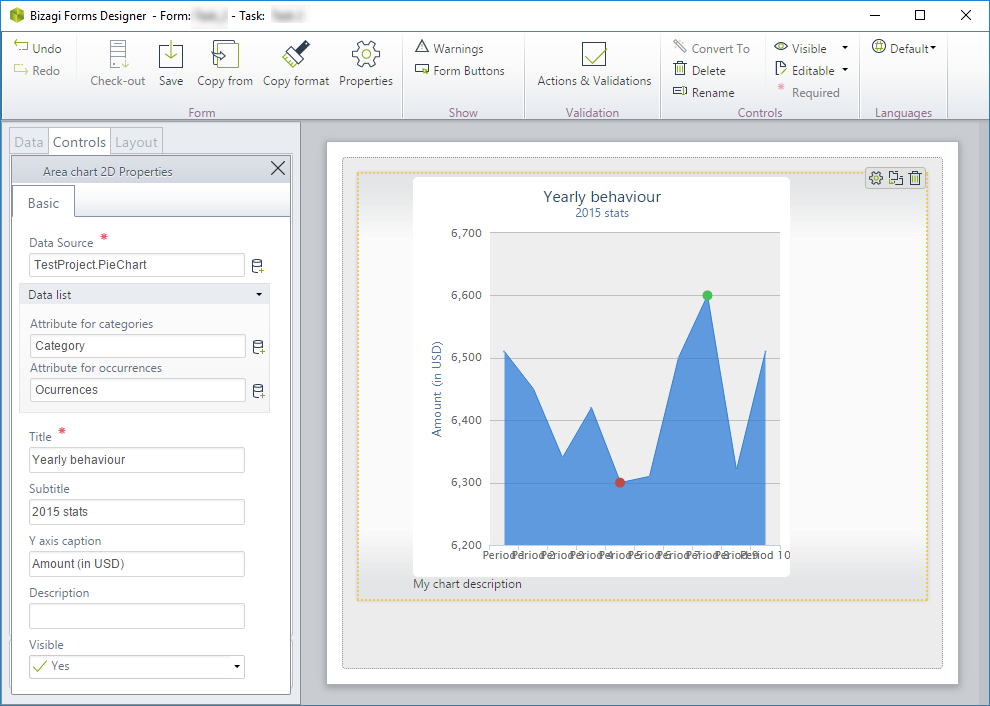Expand the Visible dropdown arrow in ribbon

click(x=845, y=48)
